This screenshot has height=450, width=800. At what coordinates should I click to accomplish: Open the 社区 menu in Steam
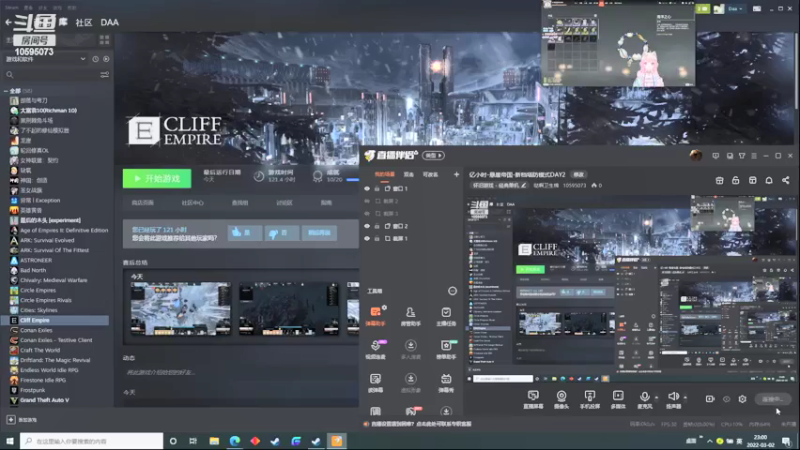pos(84,22)
